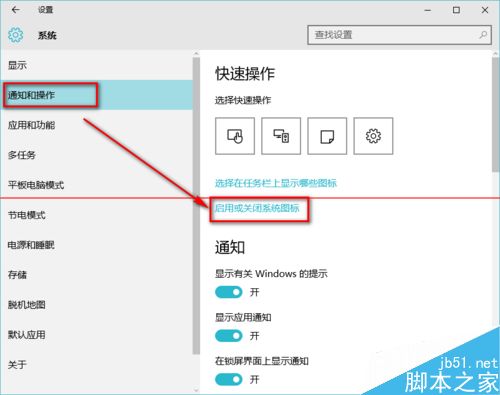500x395 pixels.
Task: Click the sidebar scroll up arrow
Action: (x=196, y=54)
